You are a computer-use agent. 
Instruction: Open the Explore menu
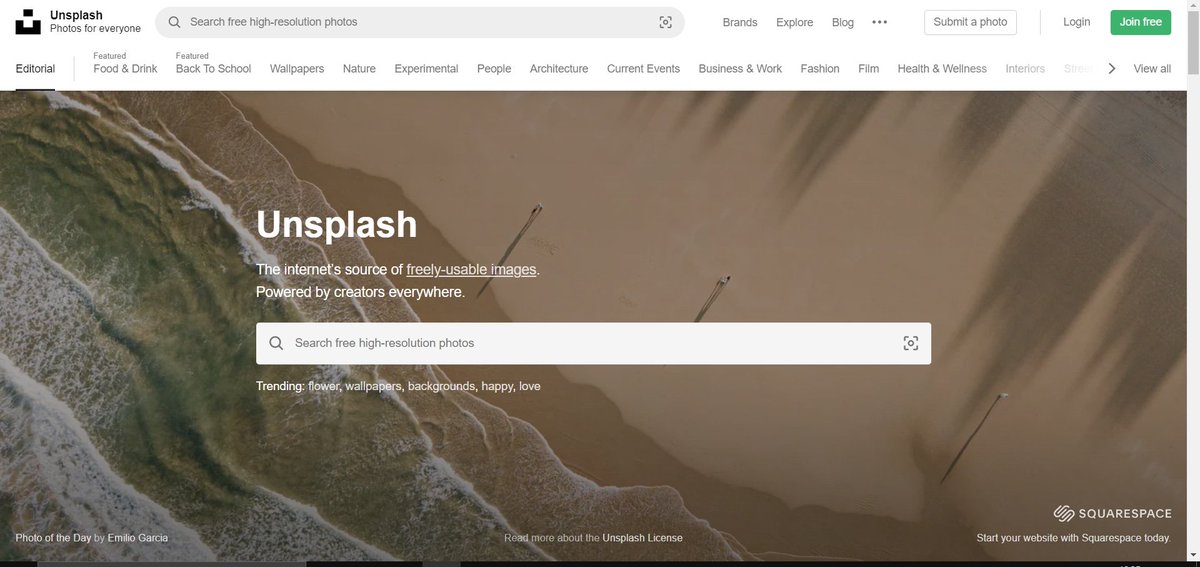[x=795, y=22]
